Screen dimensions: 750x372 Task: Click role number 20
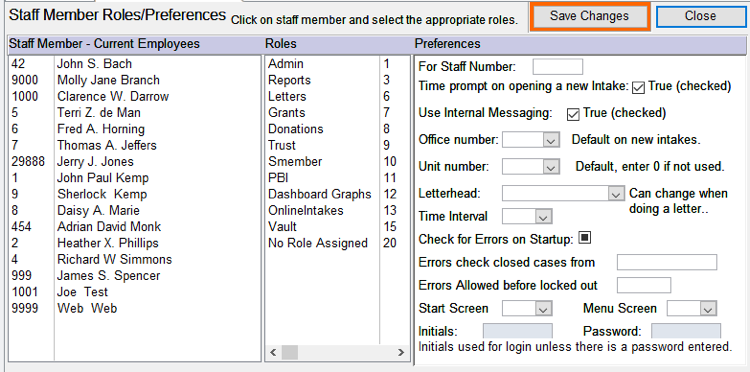[x=390, y=243]
